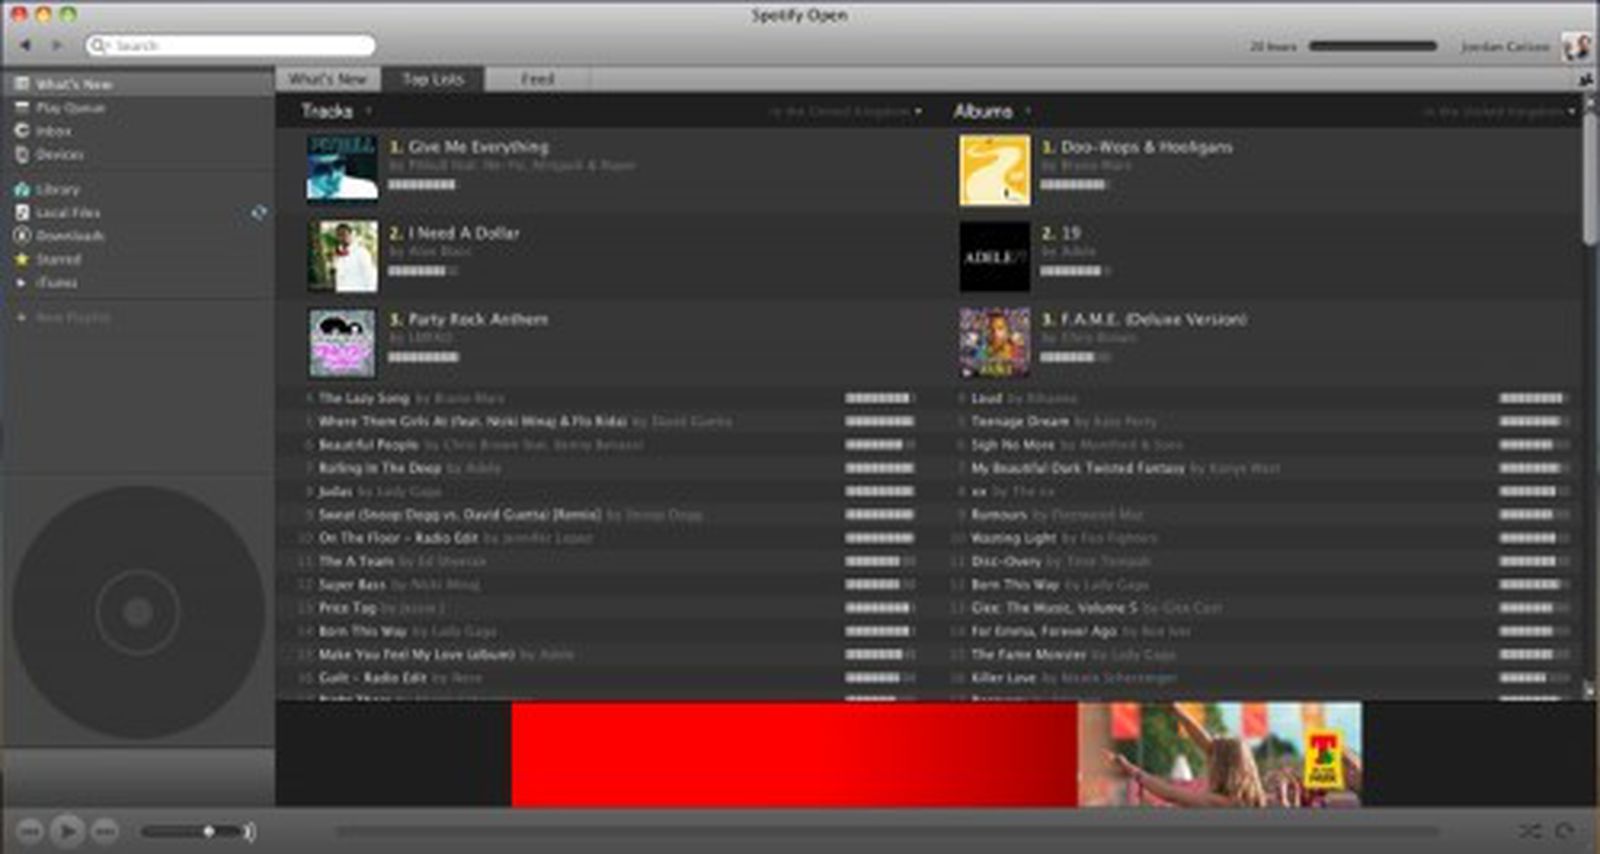Viewport: 1600px width, 854px height.
Task: Select the Top Lists tab
Action: pos(433,79)
